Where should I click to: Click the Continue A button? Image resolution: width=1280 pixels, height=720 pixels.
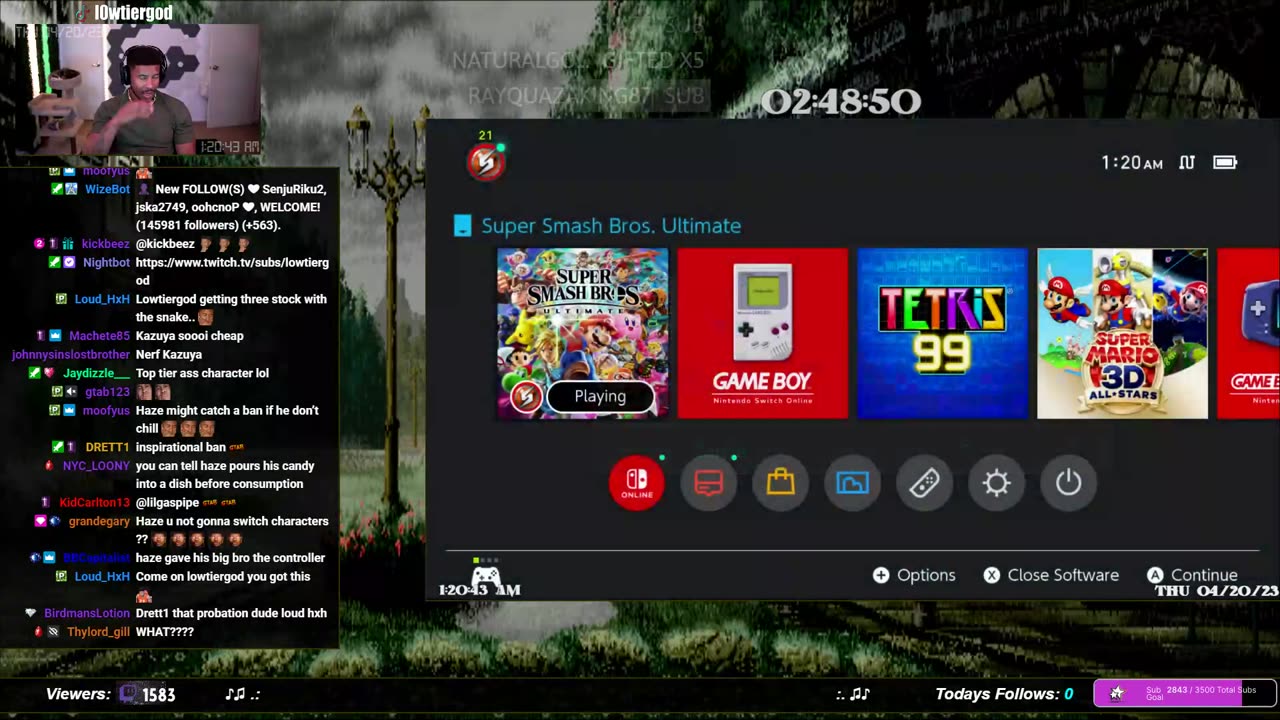pyautogui.click(x=1192, y=575)
